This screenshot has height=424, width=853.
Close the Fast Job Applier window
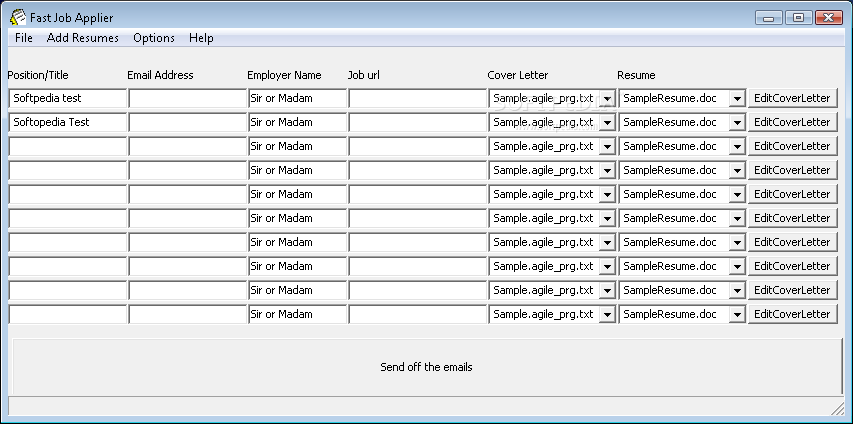coord(829,18)
